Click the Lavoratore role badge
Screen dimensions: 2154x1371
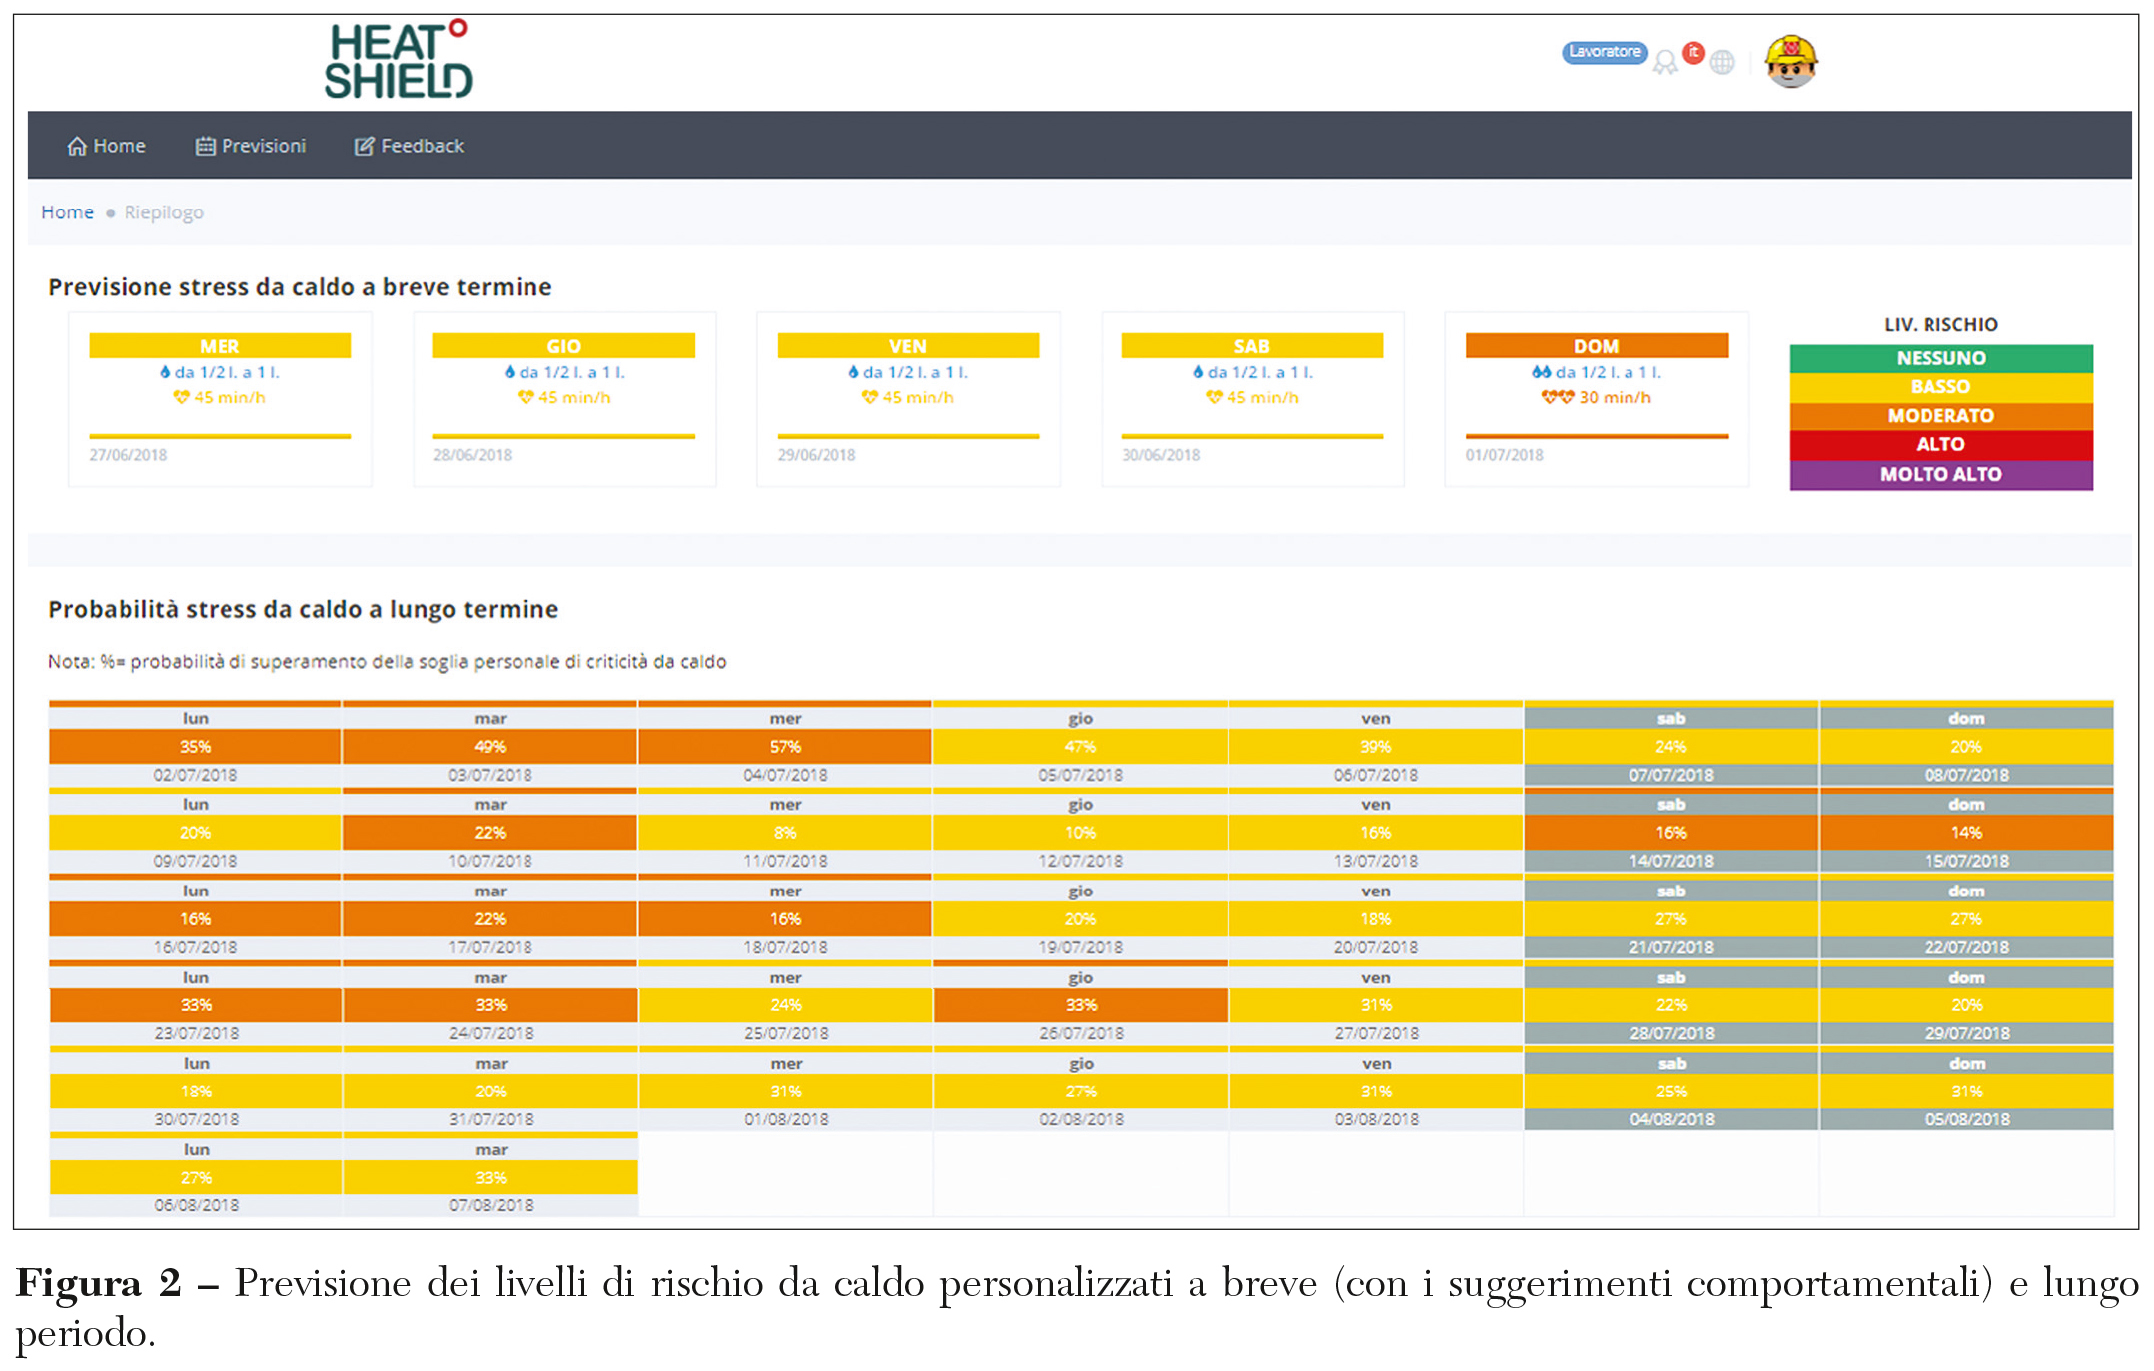pyautogui.click(x=1604, y=52)
